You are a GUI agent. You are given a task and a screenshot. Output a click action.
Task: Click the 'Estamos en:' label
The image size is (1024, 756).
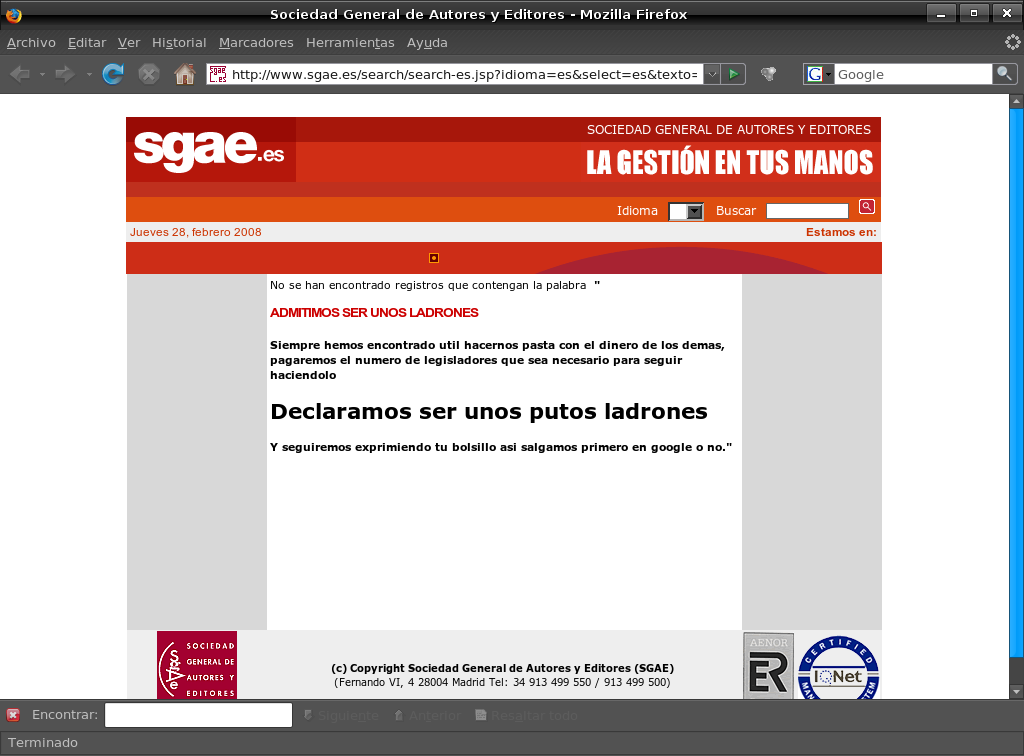[841, 232]
